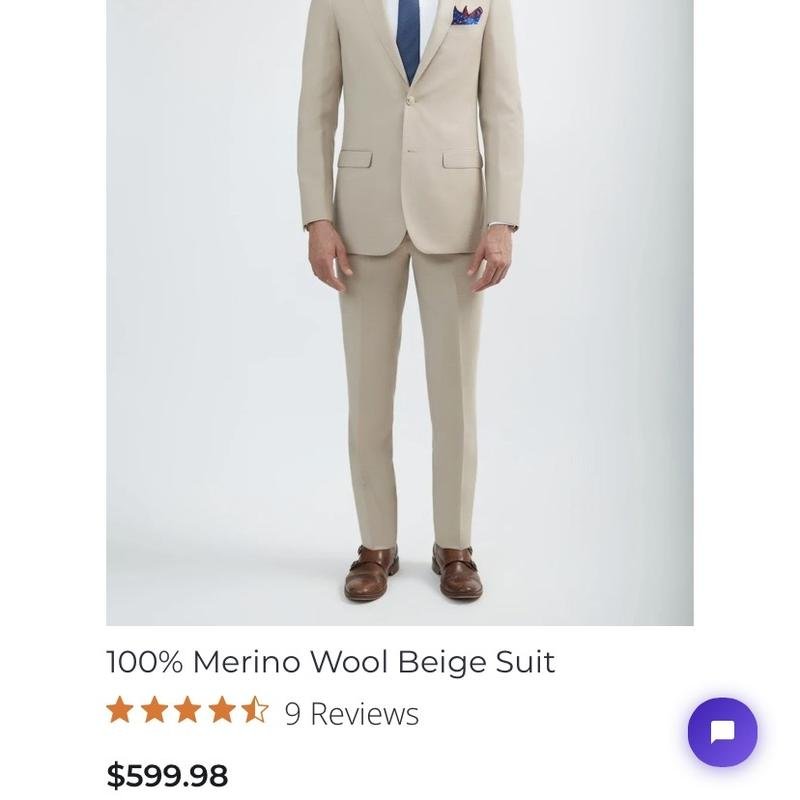Image resolution: width=800 pixels, height=800 pixels.
Task: Click the third rating star
Action: [x=188, y=710]
